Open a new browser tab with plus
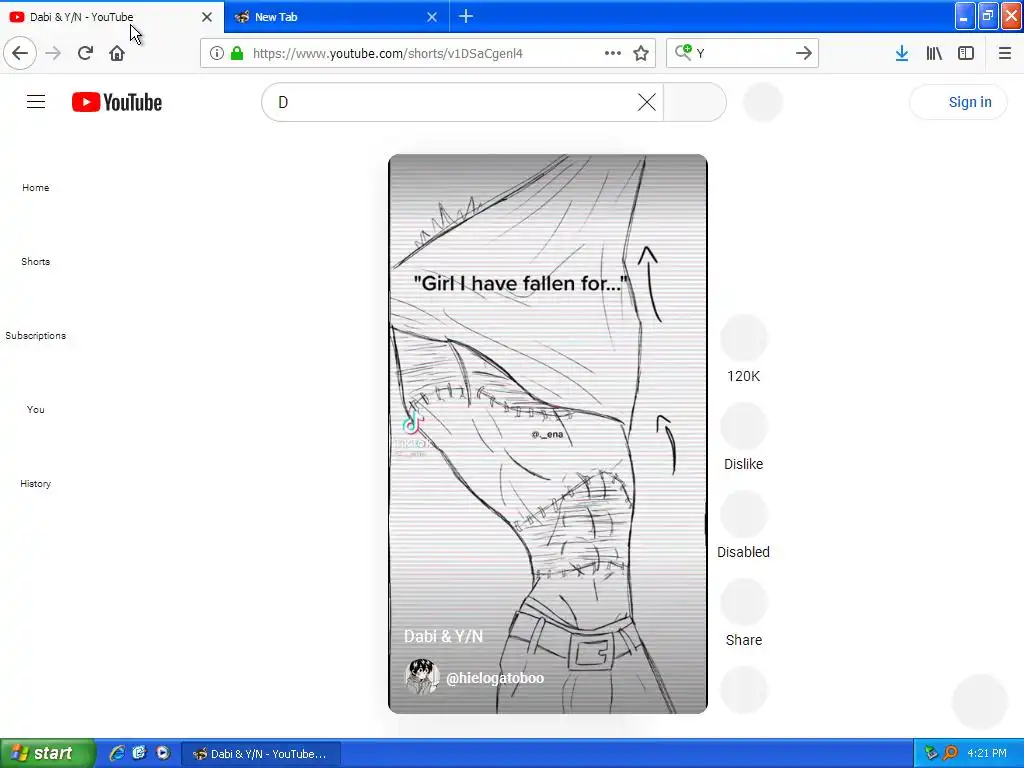Image resolution: width=1024 pixels, height=768 pixels. click(466, 16)
